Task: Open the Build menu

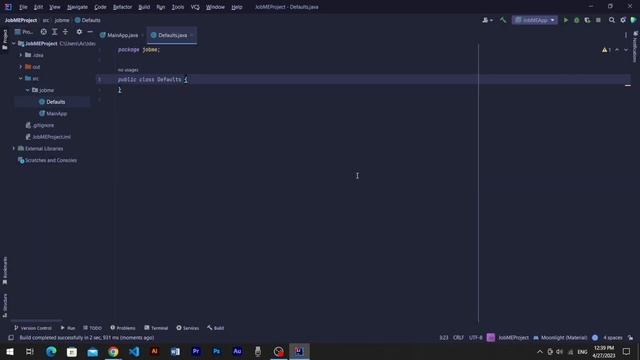Action: pos(144,7)
